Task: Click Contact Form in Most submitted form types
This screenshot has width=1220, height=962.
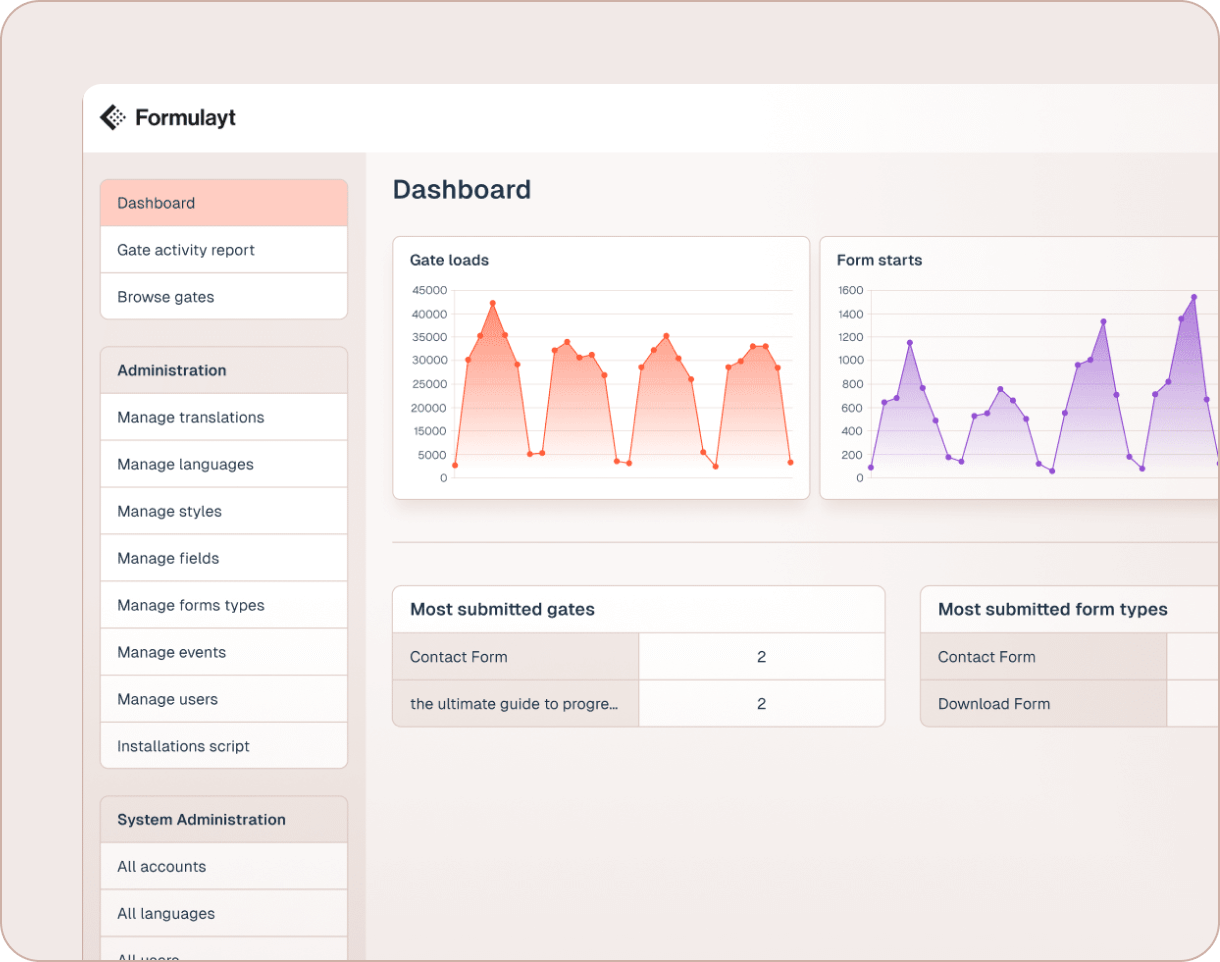Action: tap(987, 657)
